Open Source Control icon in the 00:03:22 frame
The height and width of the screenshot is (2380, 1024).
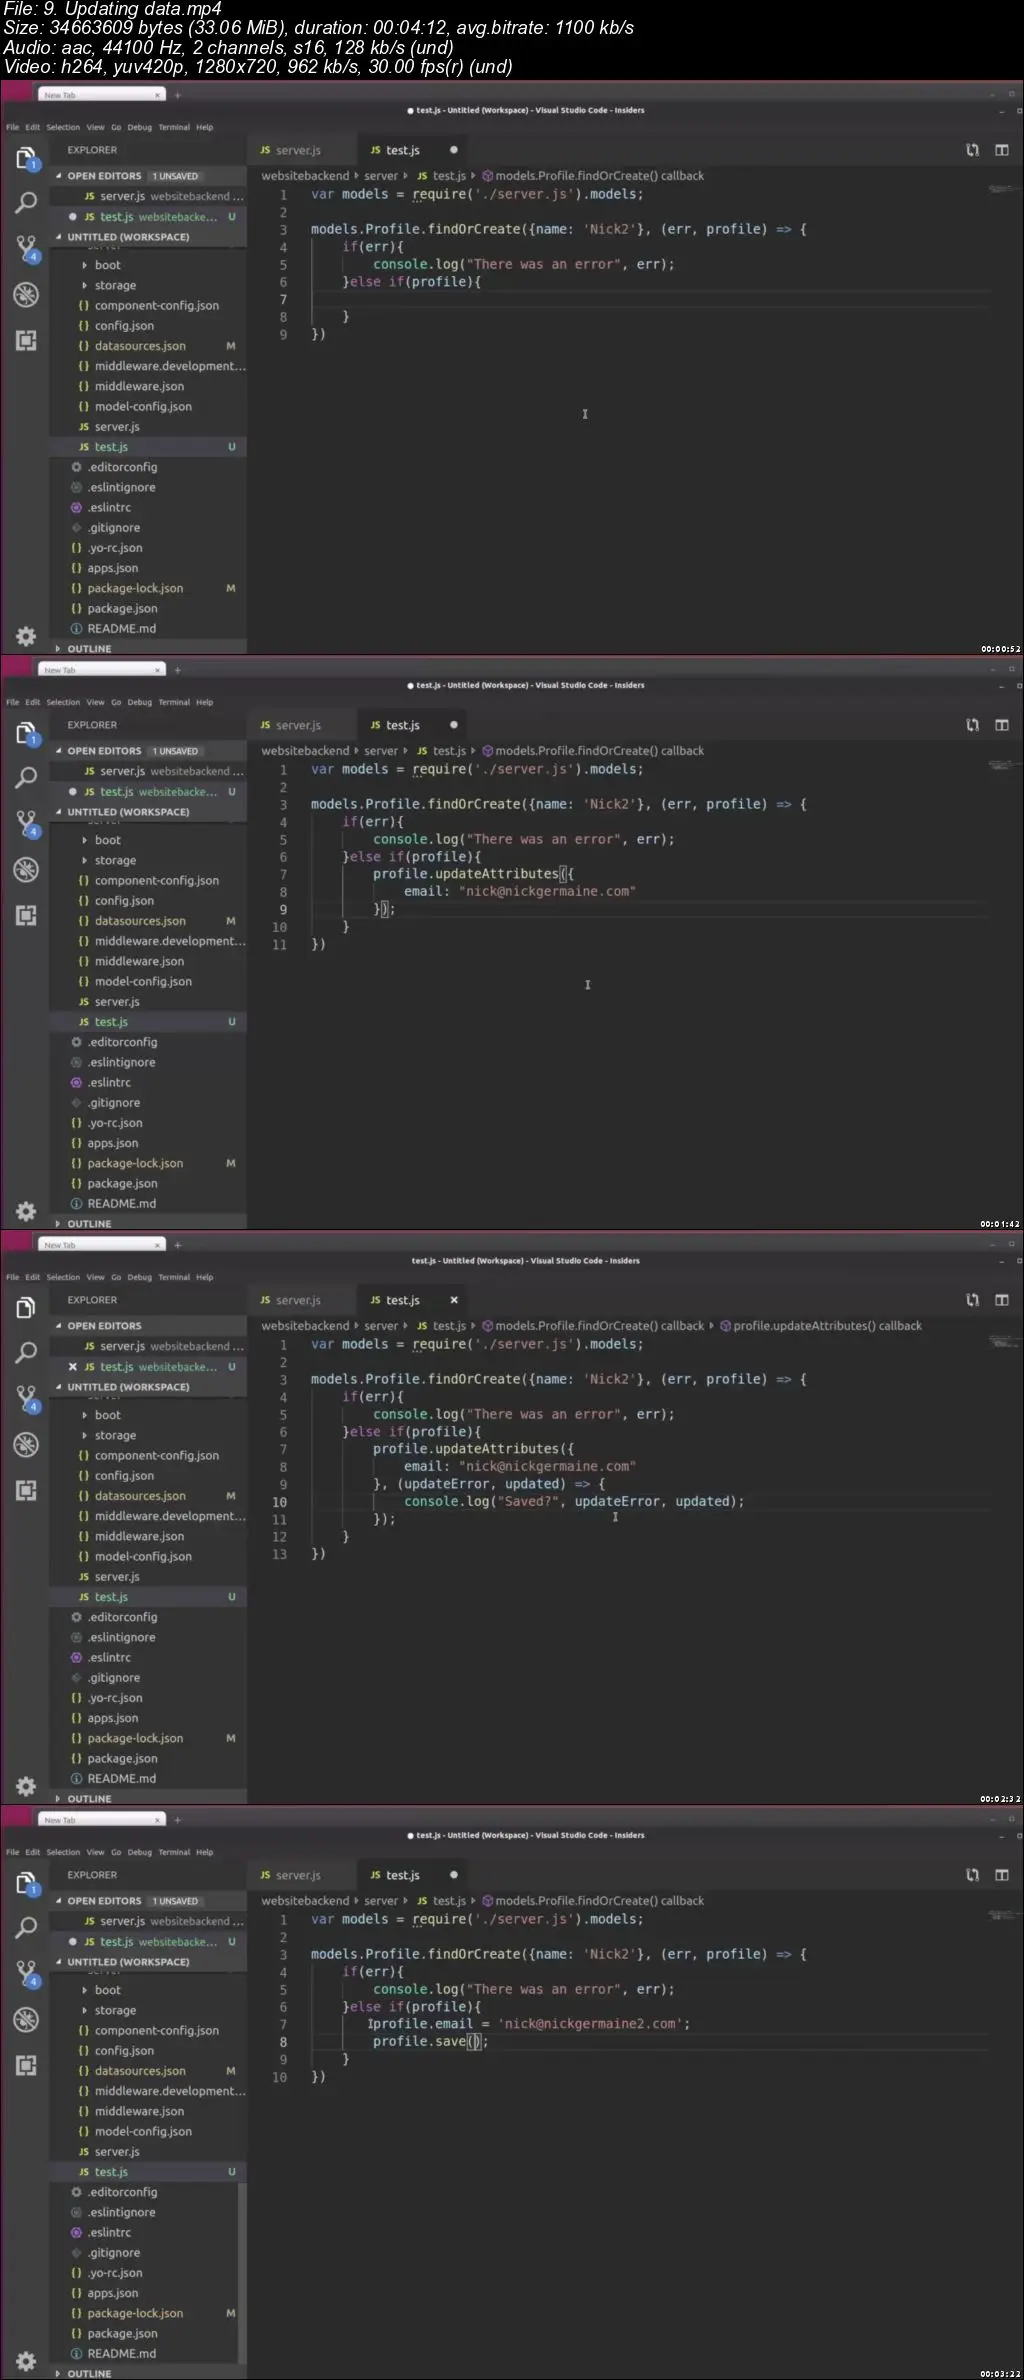pyautogui.click(x=27, y=1973)
